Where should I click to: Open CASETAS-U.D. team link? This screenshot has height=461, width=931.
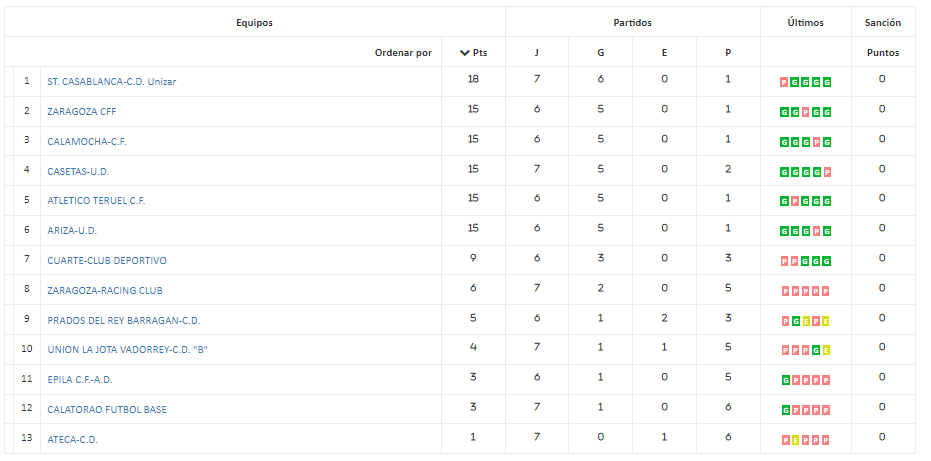click(x=78, y=172)
